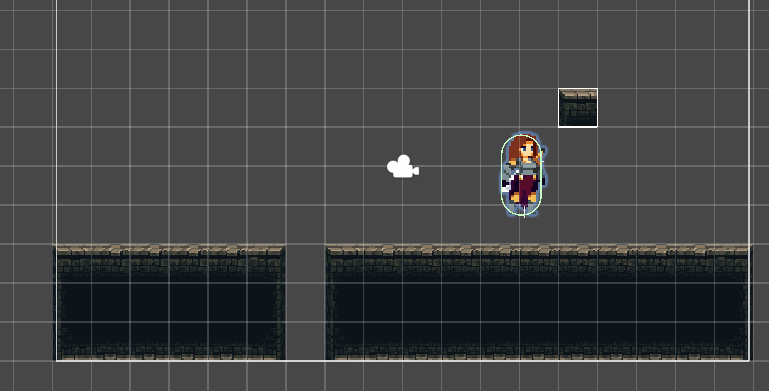769x391 pixels.
Task: Click the left stone platform
Action: coord(169,303)
